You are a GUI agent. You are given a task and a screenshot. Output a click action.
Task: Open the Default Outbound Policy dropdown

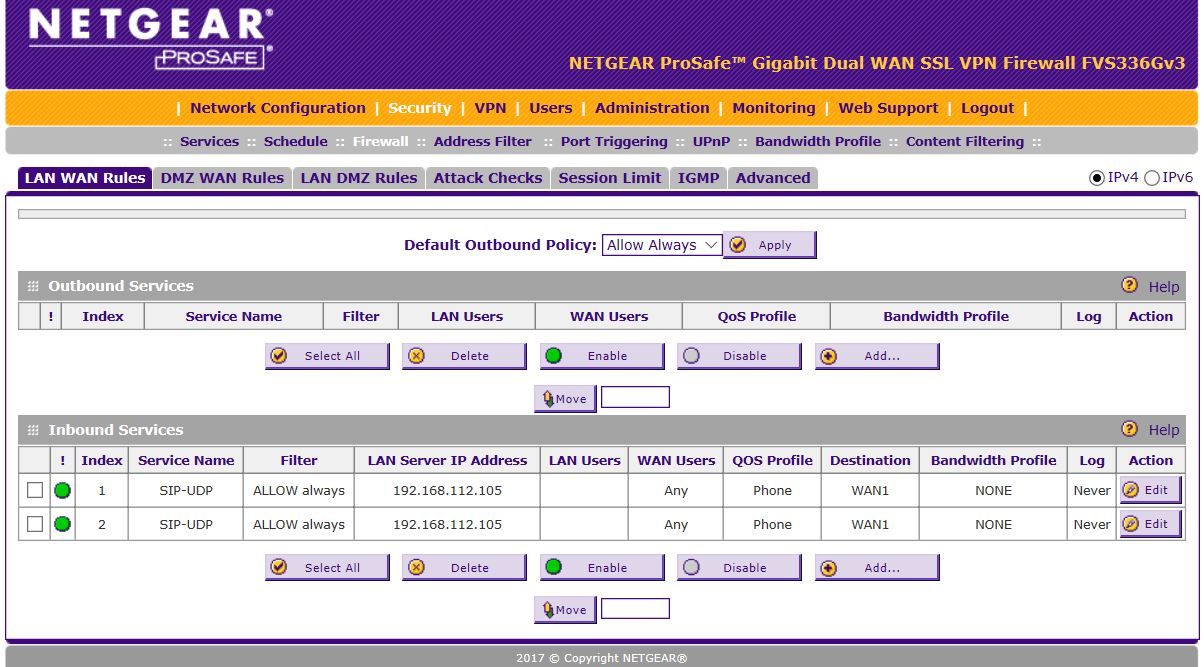[x=661, y=244]
